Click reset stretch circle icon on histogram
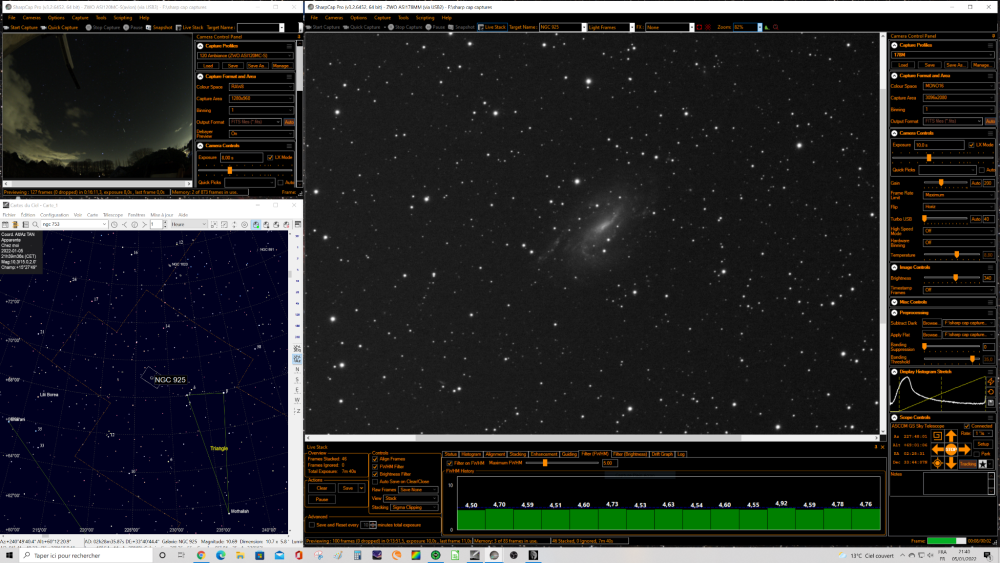 coord(990,391)
